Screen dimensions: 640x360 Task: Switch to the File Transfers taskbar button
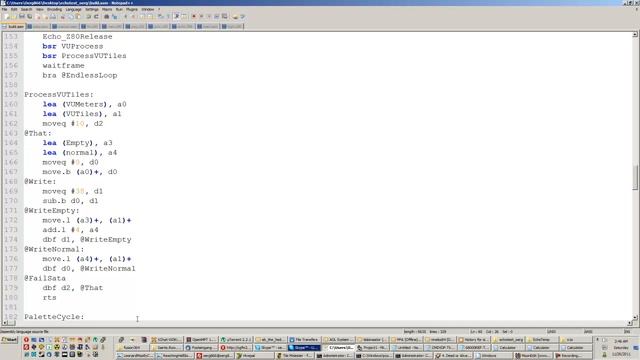(x=304, y=340)
